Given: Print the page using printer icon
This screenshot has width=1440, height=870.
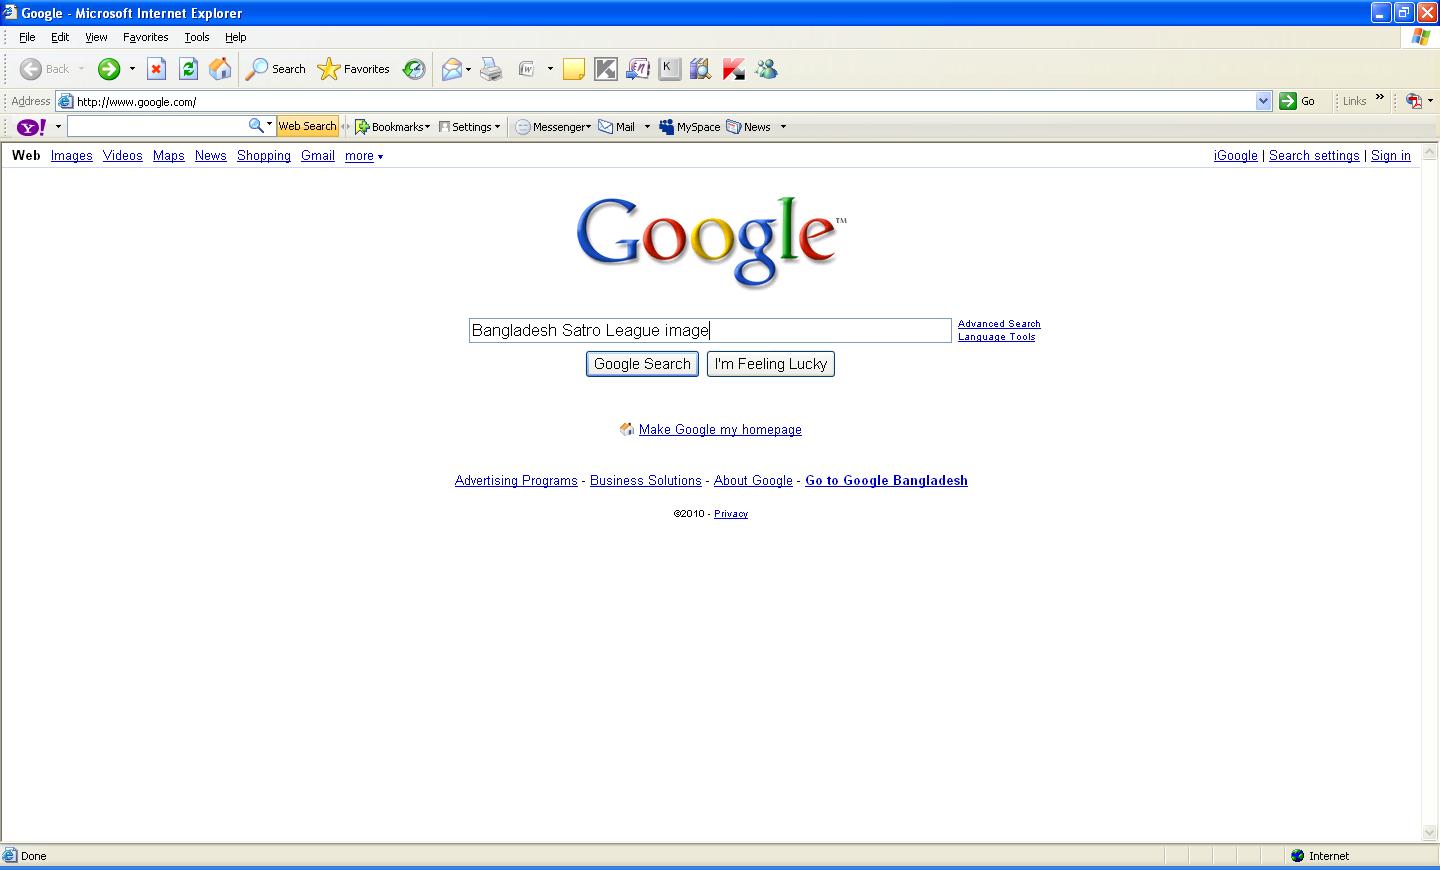Looking at the screenshot, I should (491, 69).
